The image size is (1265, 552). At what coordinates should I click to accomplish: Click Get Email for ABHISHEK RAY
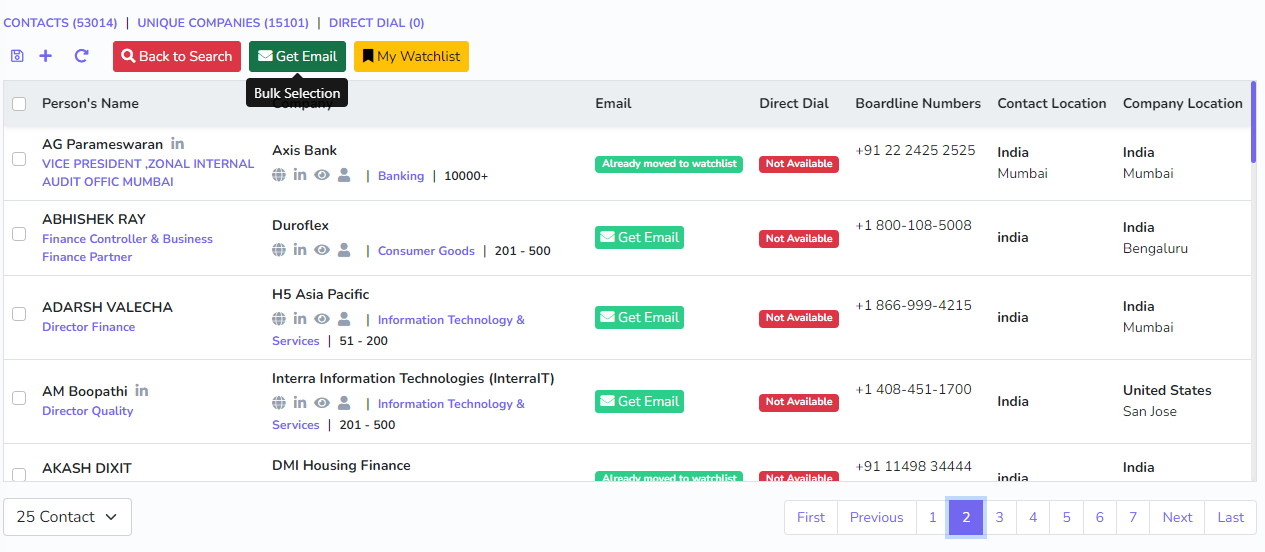tap(639, 238)
